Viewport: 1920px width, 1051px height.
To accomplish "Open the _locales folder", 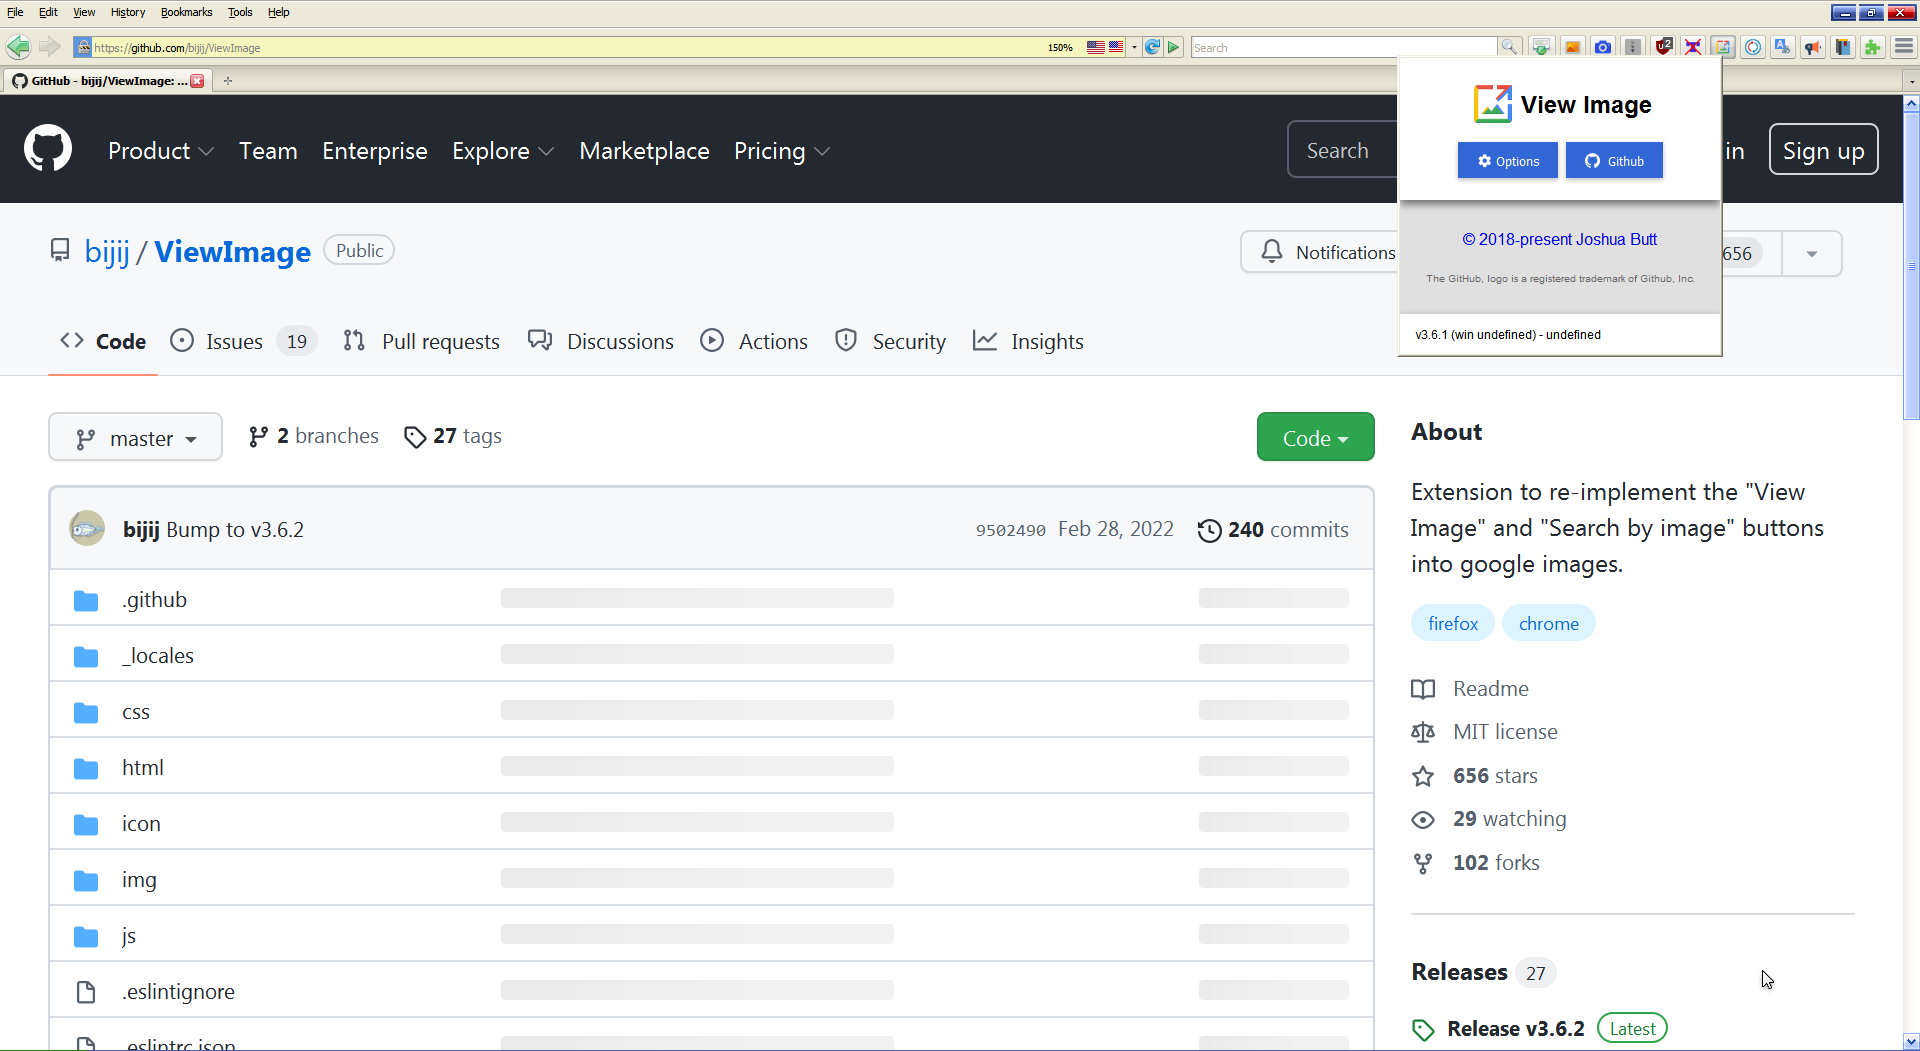I will tap(158, 655).
